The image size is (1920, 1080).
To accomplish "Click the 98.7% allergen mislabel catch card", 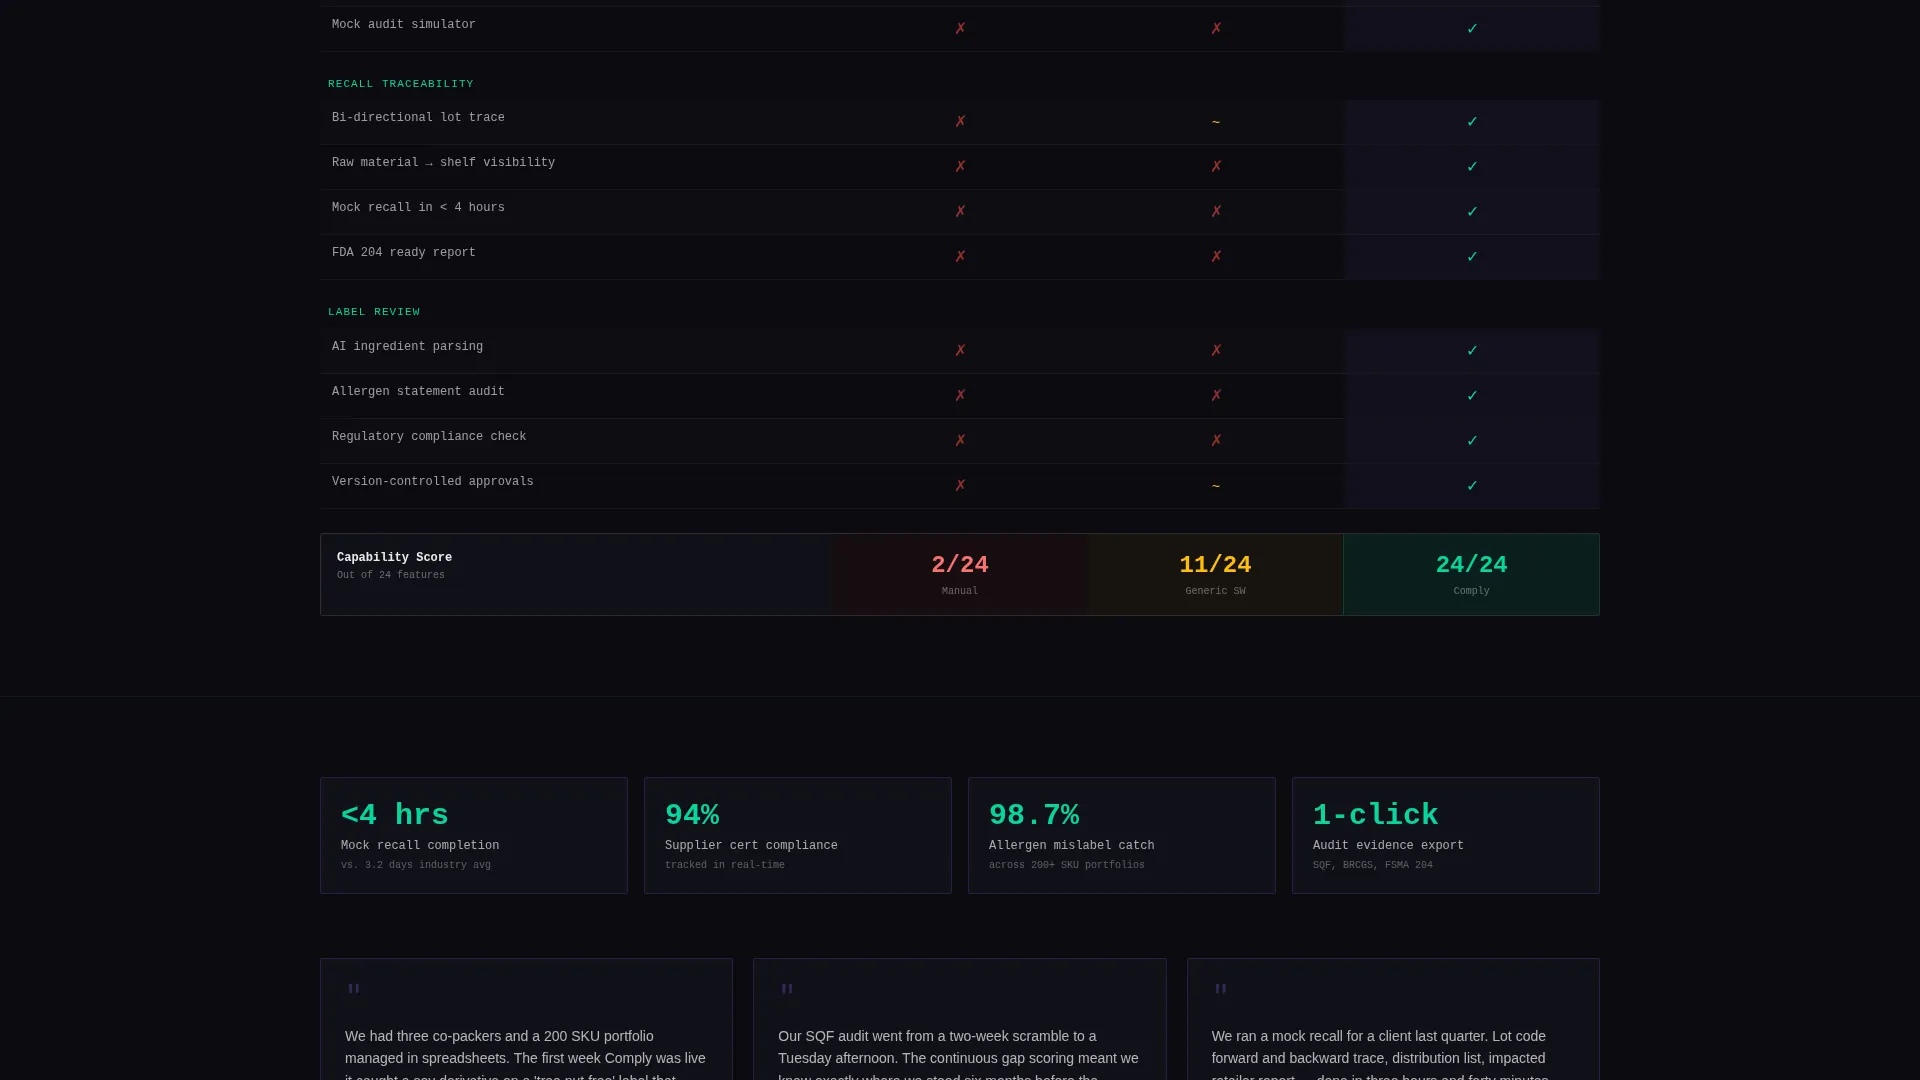I will tap(1122, 835).
